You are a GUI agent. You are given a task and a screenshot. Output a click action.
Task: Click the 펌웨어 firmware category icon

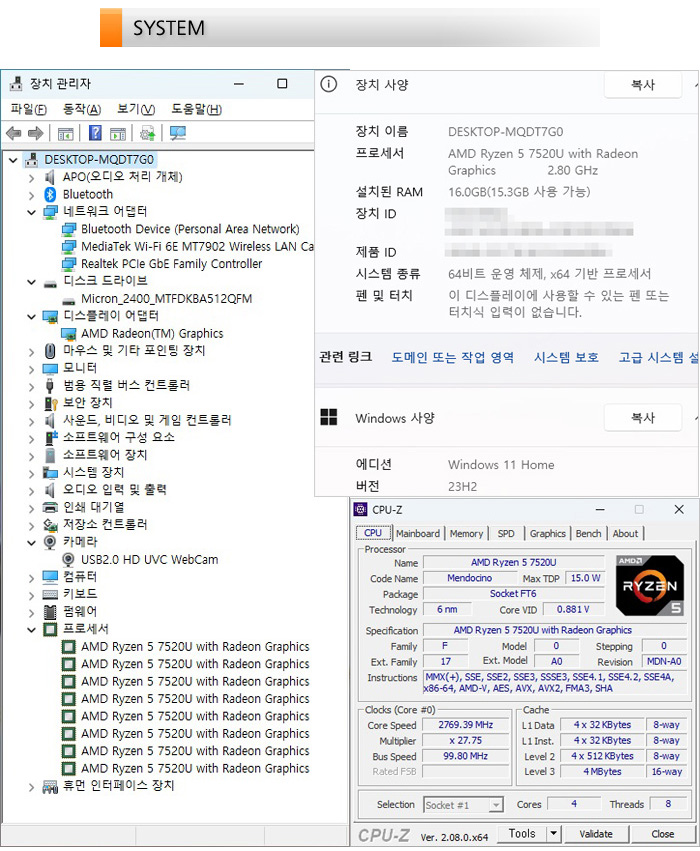50,612
